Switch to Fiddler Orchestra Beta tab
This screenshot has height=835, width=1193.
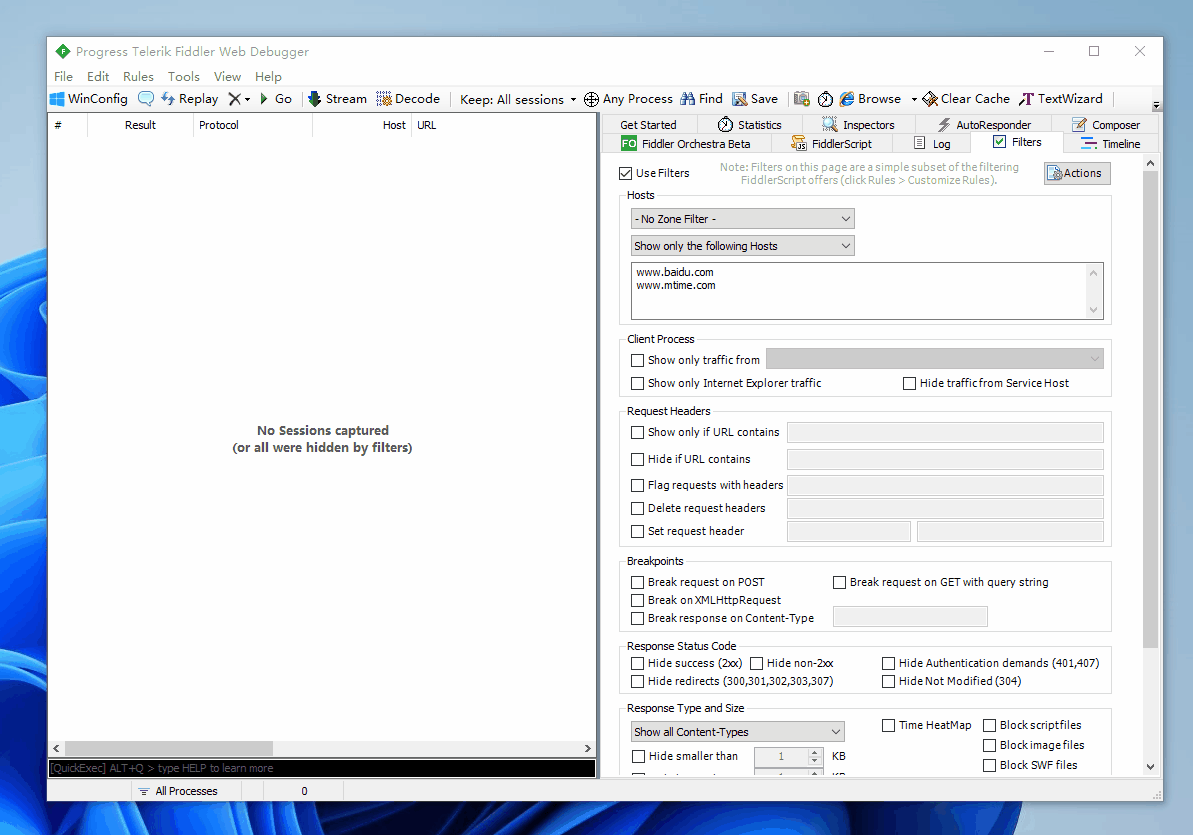(x=686, y=144)
